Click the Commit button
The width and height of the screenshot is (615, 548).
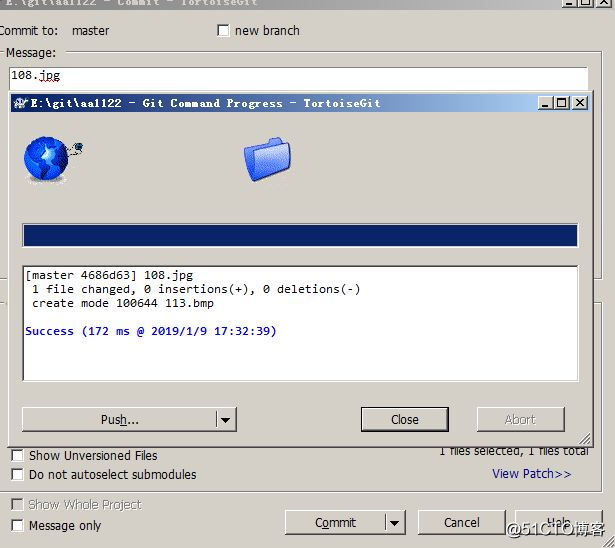[335, 523]
